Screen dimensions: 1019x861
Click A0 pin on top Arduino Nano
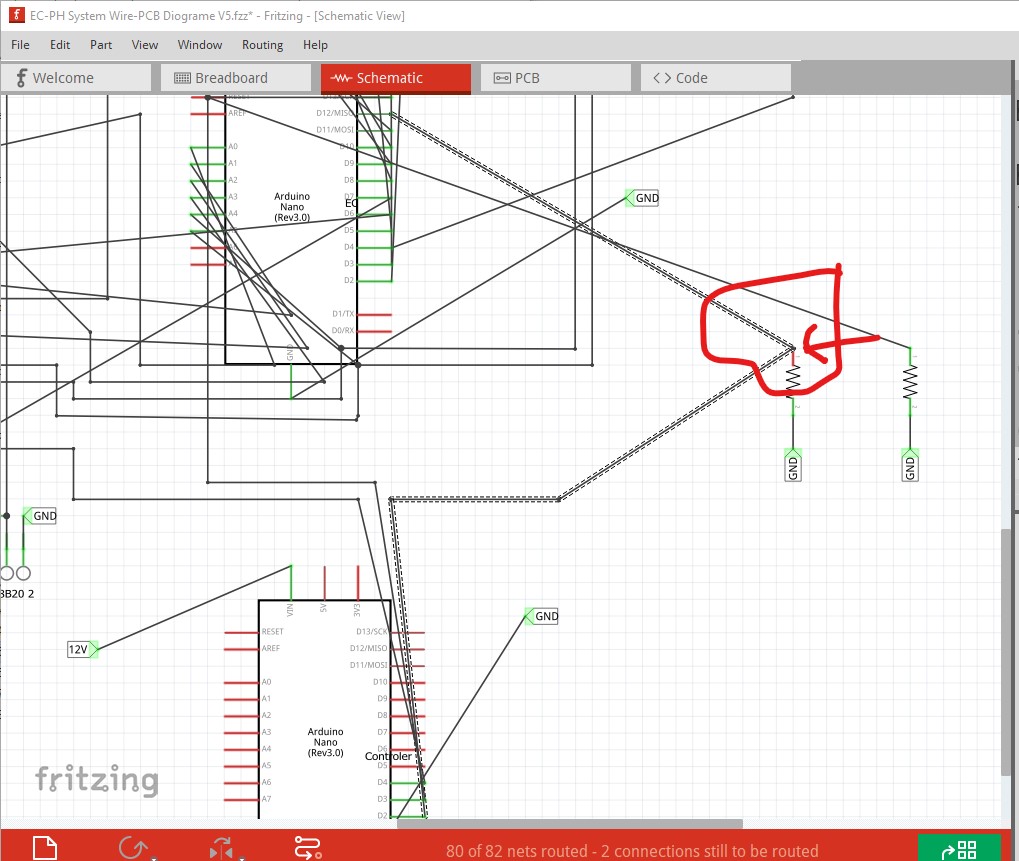coord(208,148)
